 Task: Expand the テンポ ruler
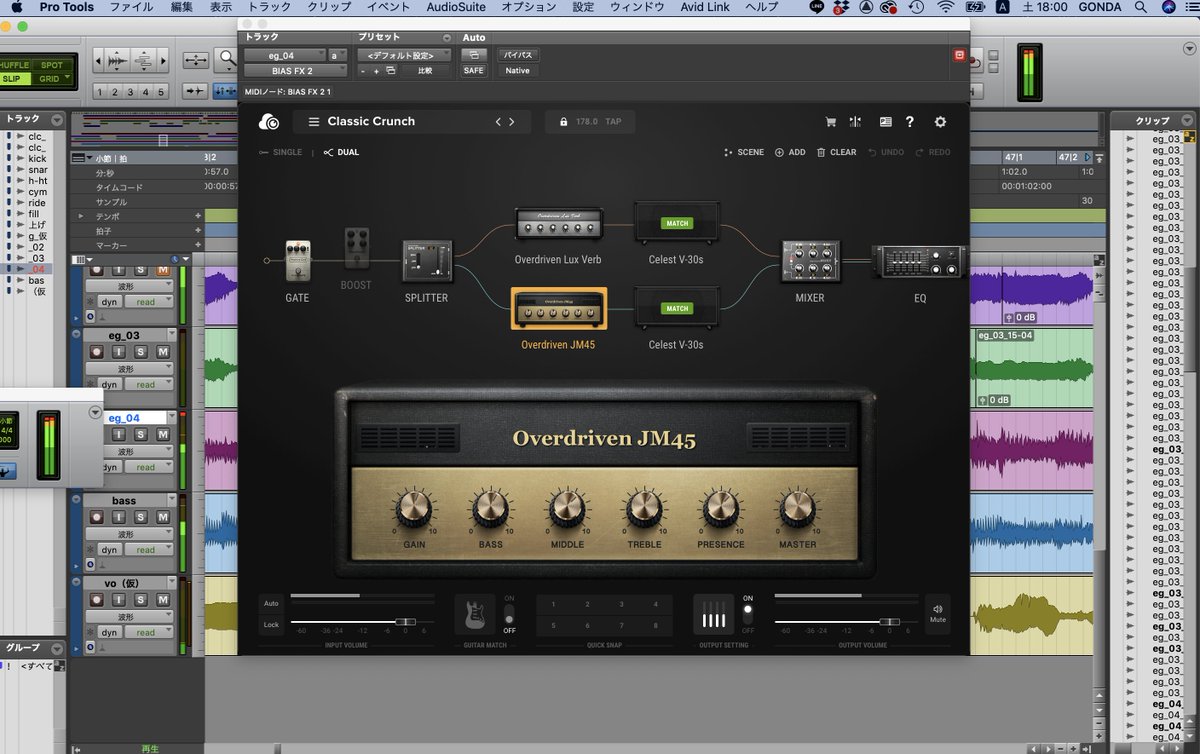[82, 216]
